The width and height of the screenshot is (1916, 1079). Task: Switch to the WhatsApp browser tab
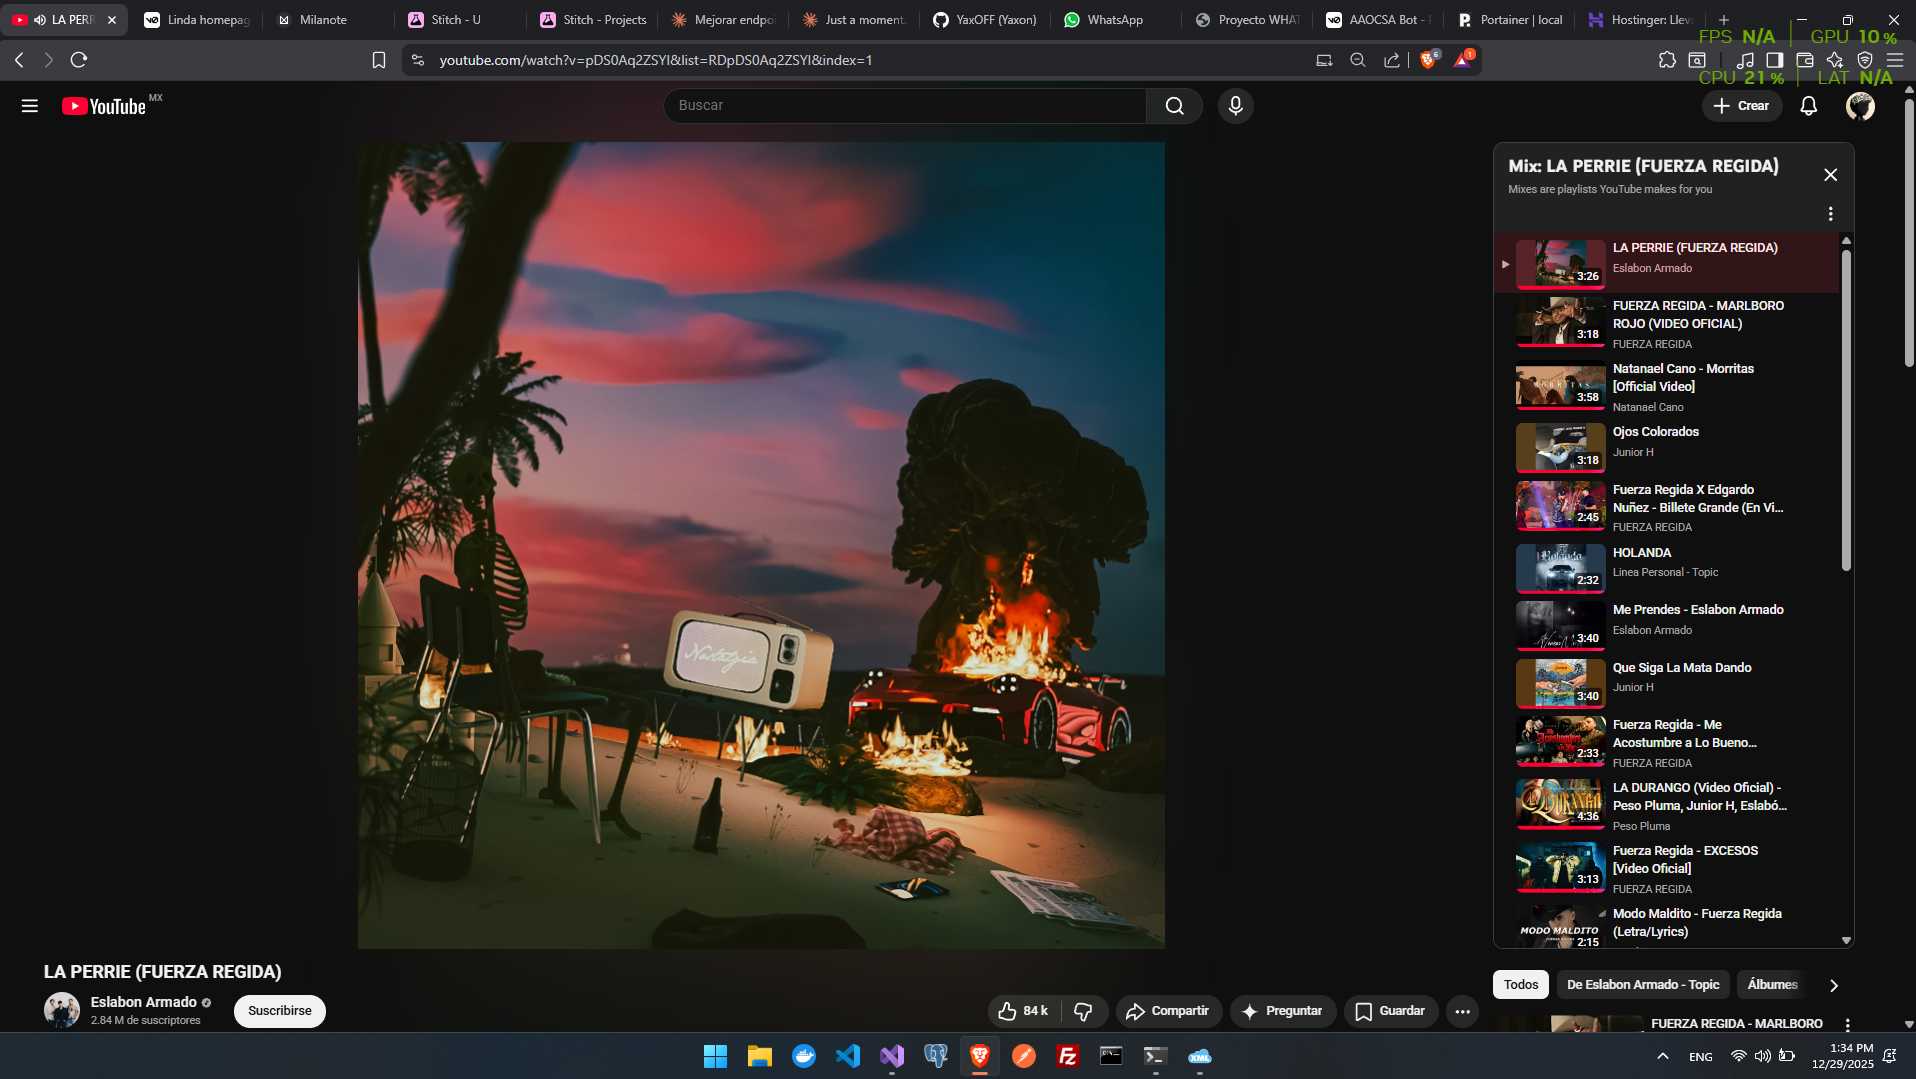click(x=1114, y=20)
